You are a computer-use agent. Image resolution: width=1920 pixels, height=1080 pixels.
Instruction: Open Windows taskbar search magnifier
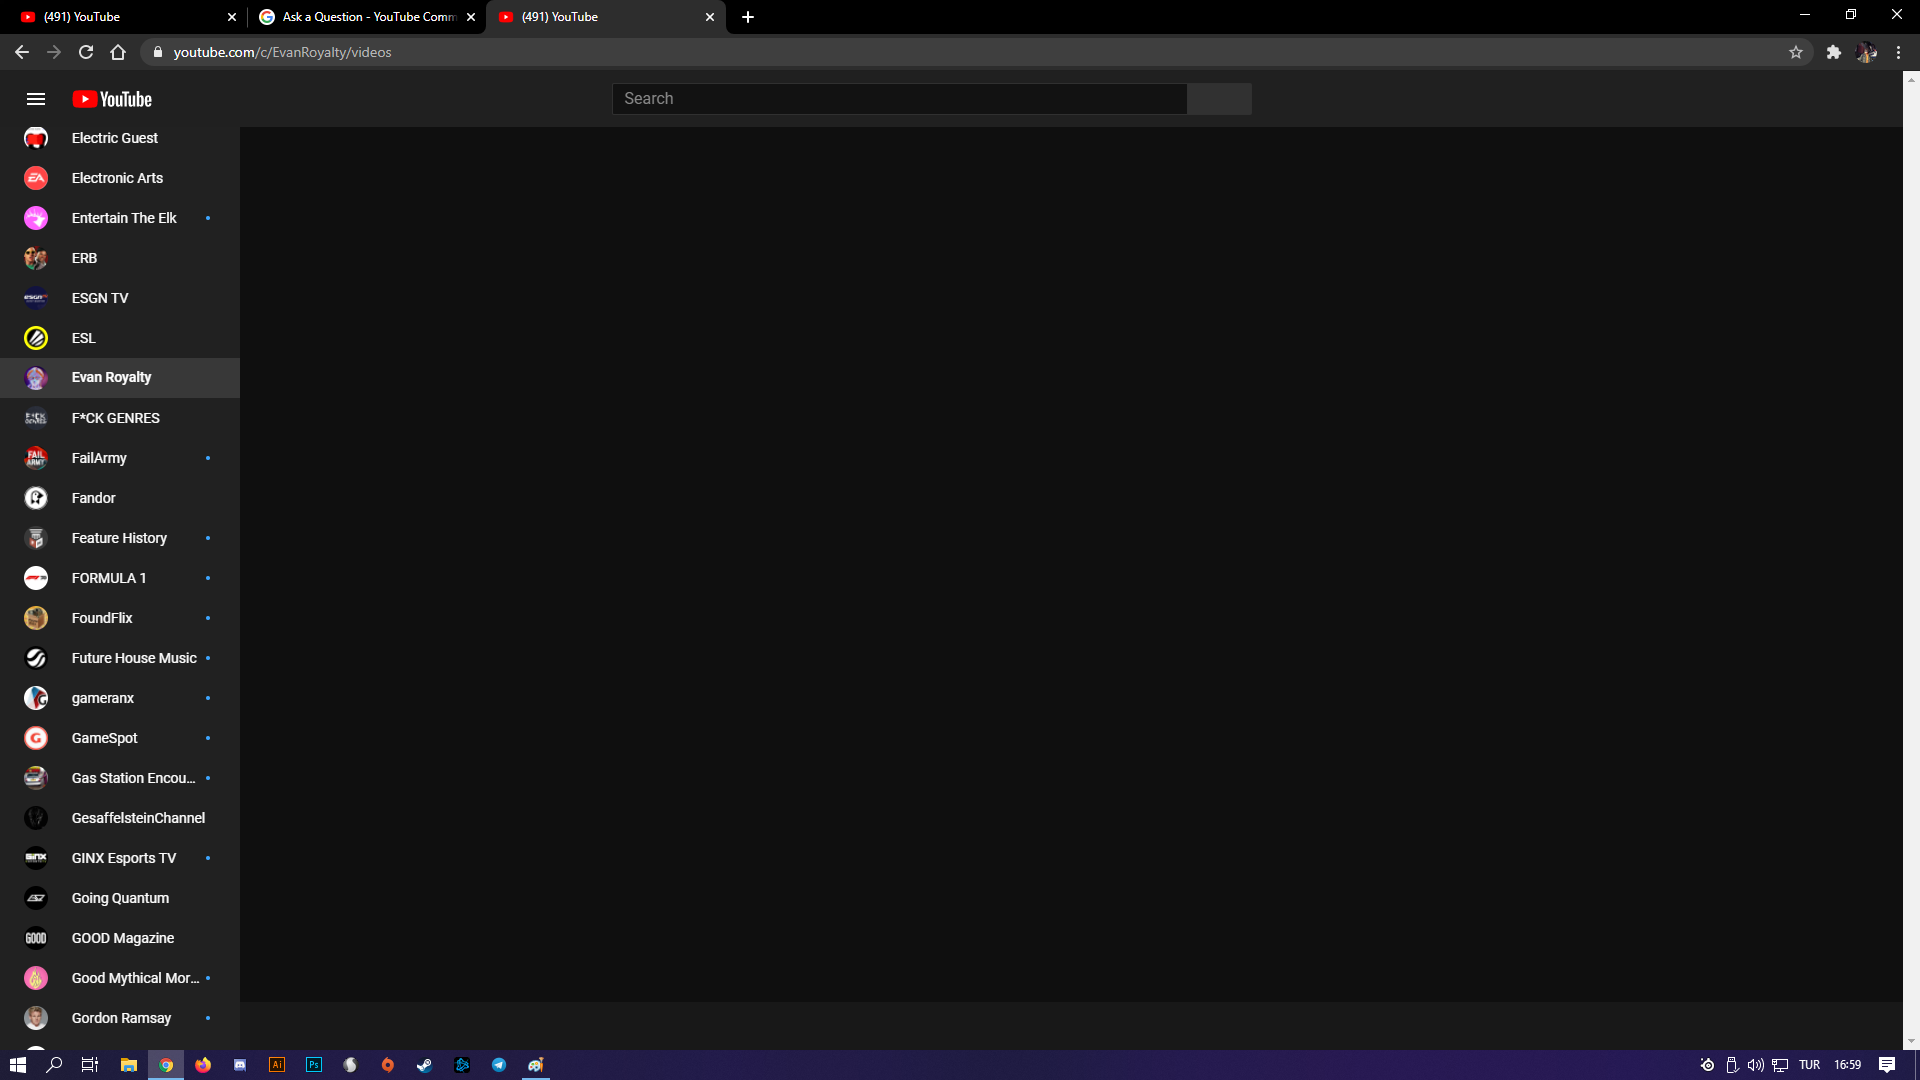click(x=54, y=1065)
